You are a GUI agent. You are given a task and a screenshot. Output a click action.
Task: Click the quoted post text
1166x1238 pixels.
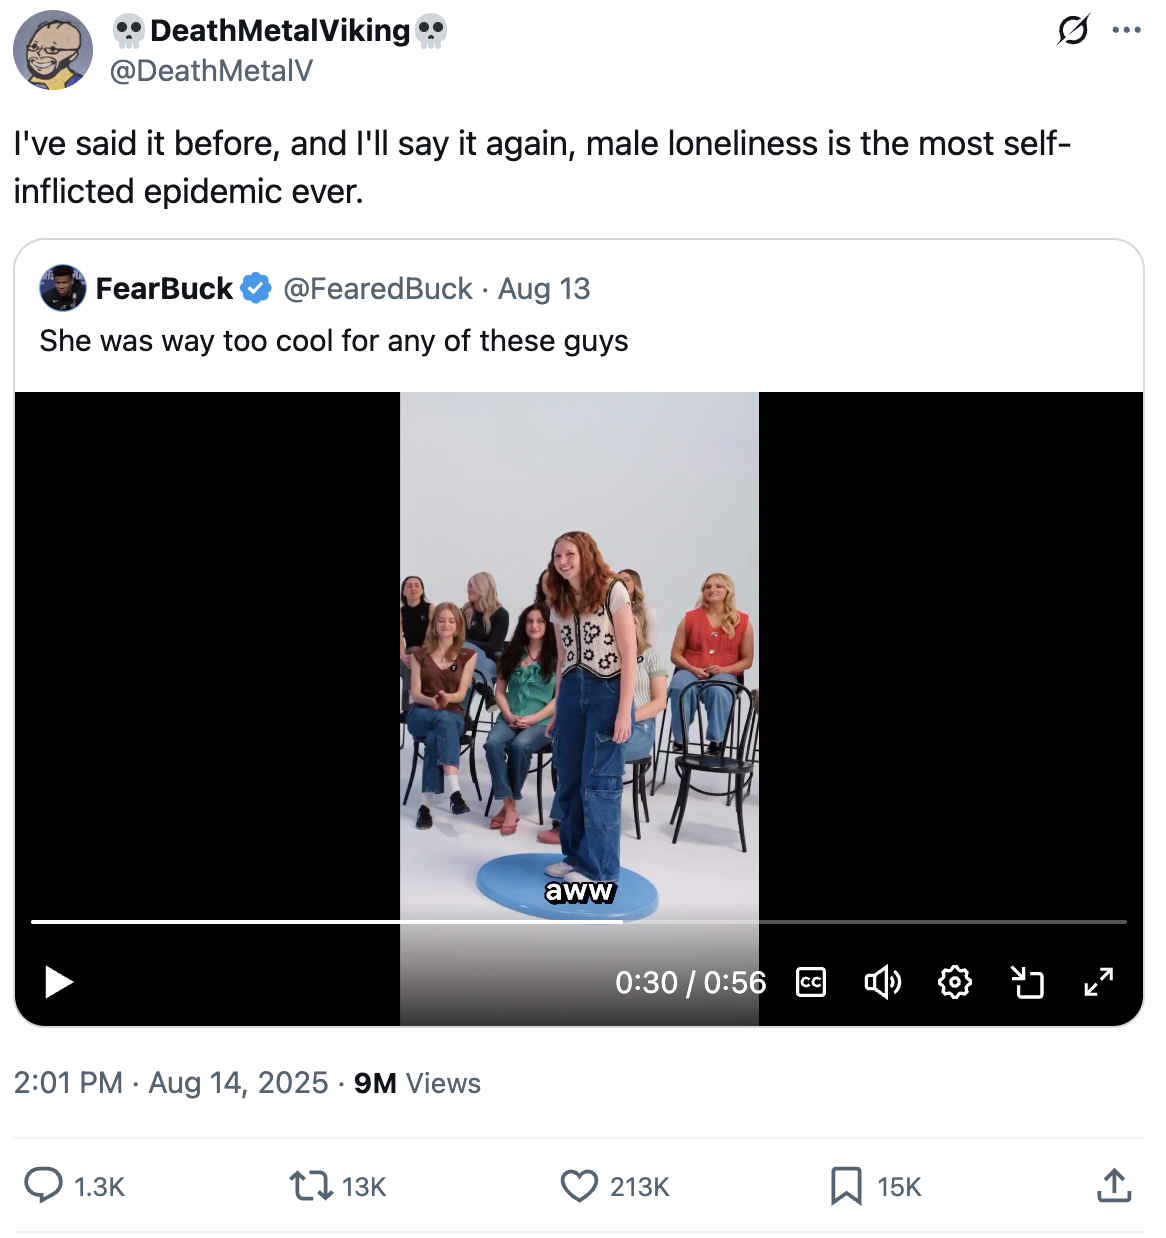pyautogui.click(x=334, y=341)
